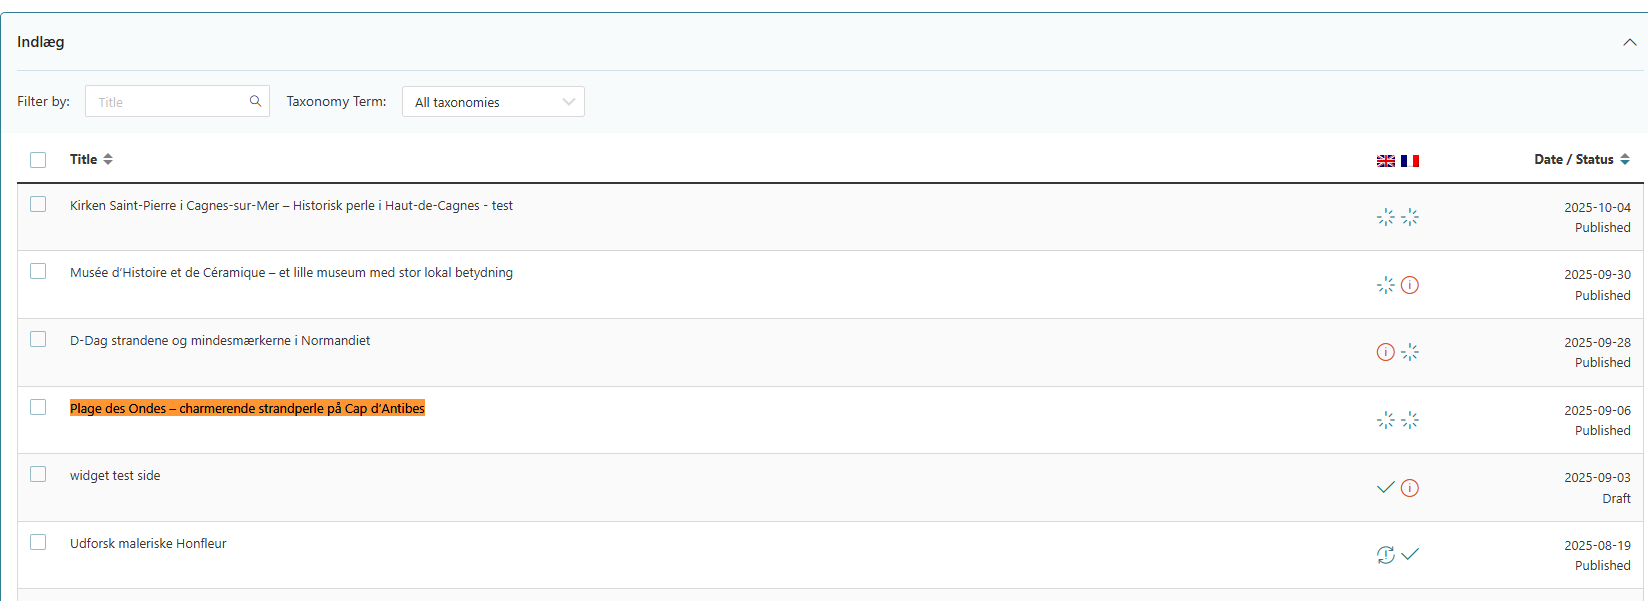
Task: Click French warning icon for Musée d'Histoire row
Action: [1410, 285]
